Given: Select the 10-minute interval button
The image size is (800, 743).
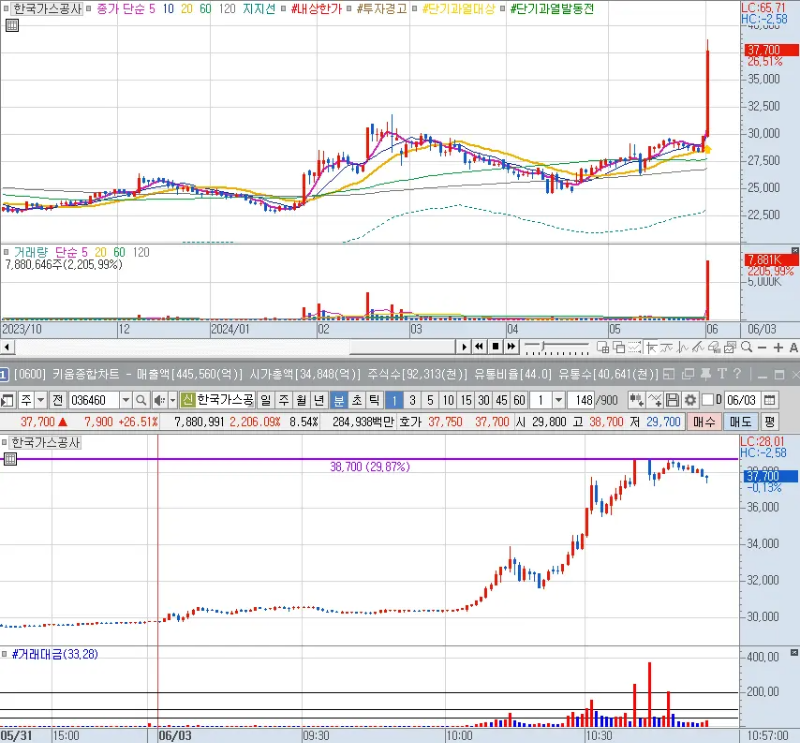Looking at the screenshot, I should pyautogui.click(x=448, y=400).
